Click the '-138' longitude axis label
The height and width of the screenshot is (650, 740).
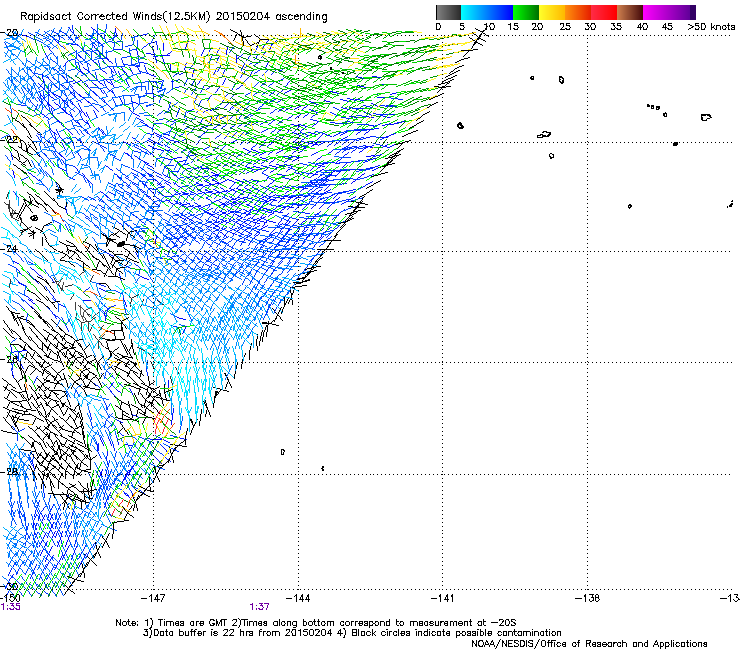[x=587, y=599]
